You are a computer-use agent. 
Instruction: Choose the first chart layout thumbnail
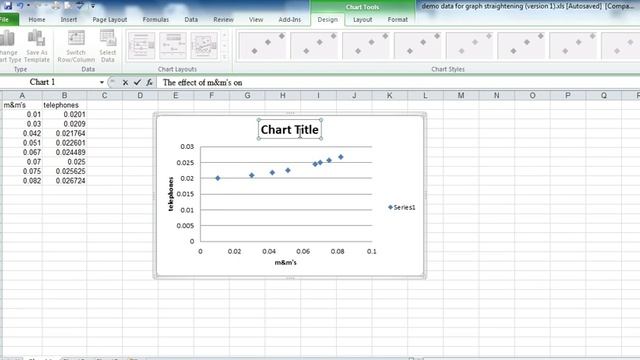[141, 46]
